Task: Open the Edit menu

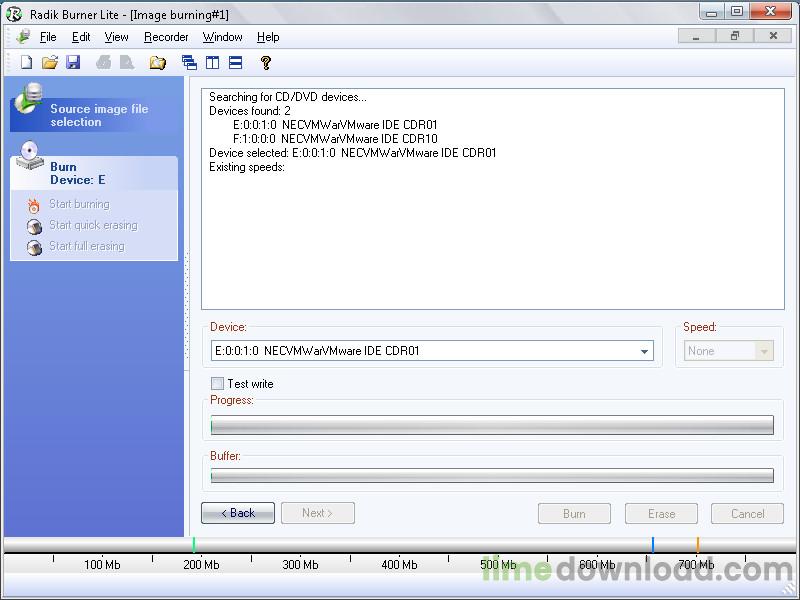Action: (x=81, y=37)
